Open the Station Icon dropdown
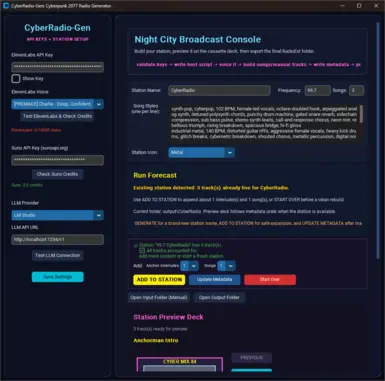The image size is (385, 381). tap(201, 152)
